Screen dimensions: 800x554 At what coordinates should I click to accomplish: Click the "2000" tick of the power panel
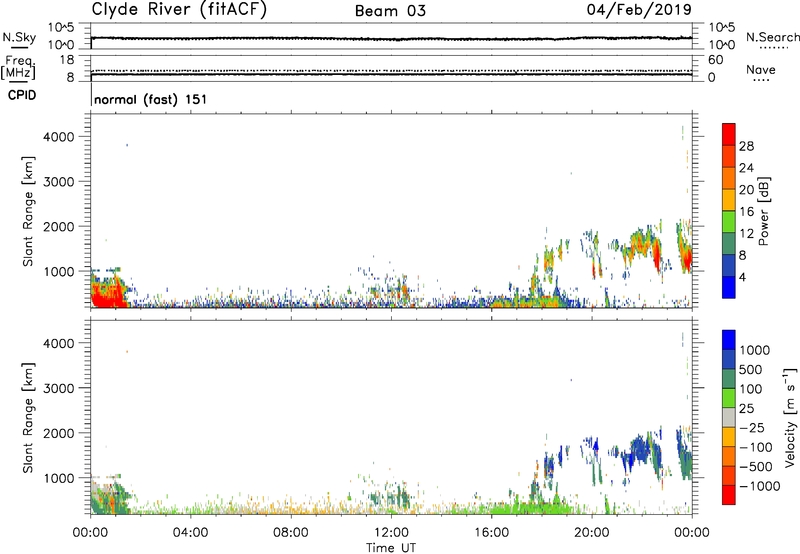[x=58, y=227]
